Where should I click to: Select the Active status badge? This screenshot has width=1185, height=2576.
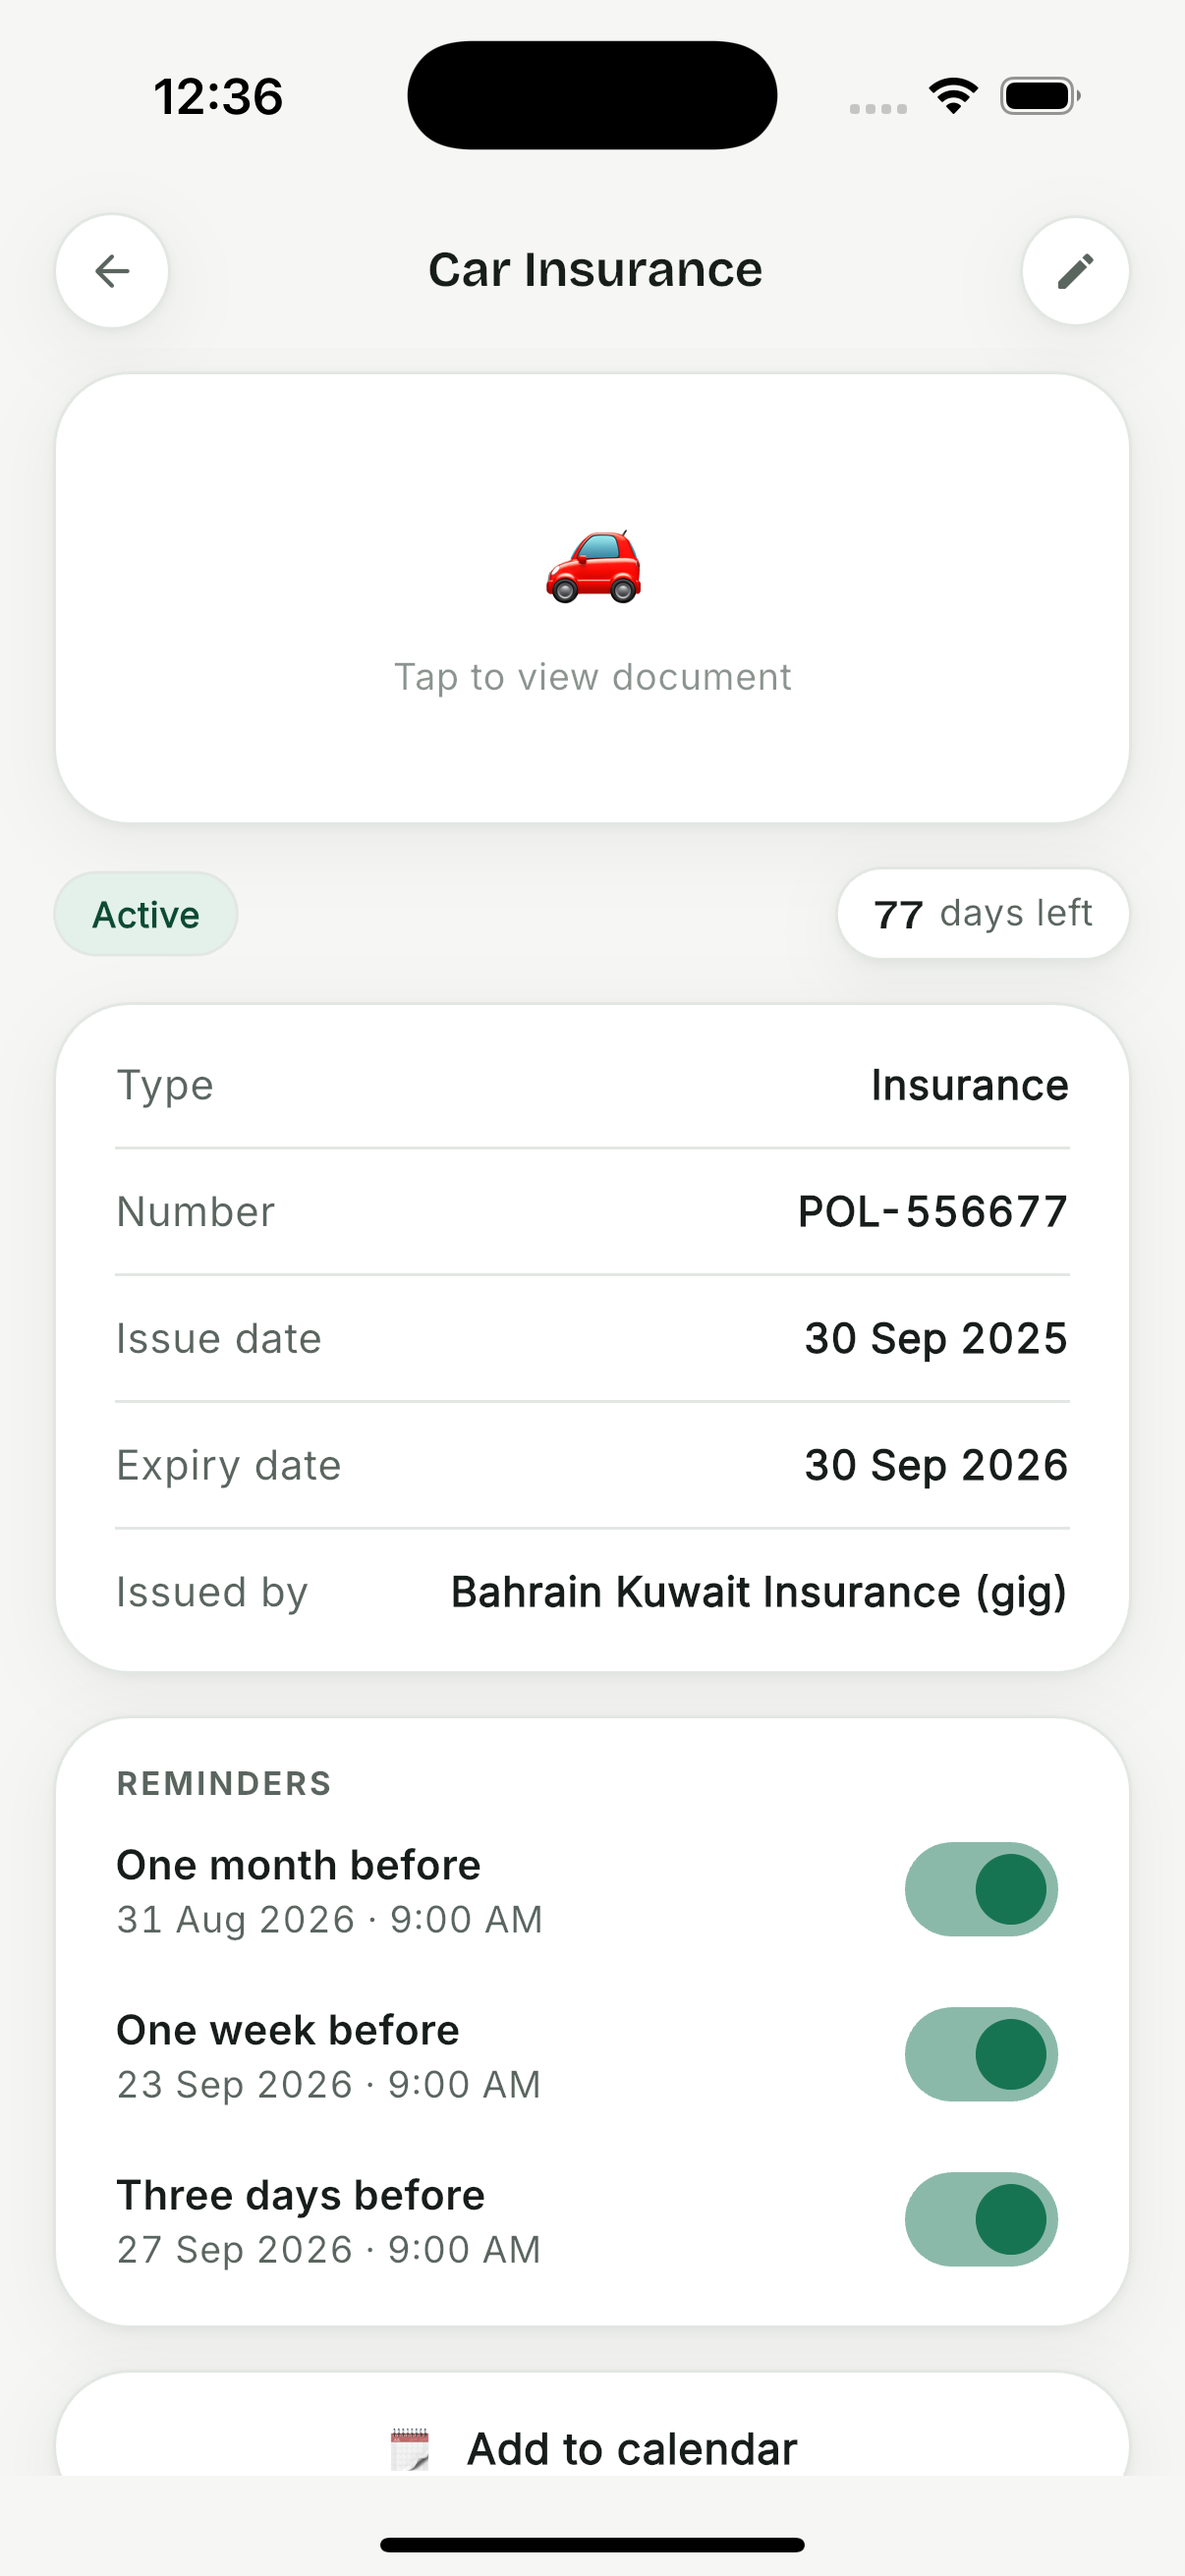coord(146,914)
